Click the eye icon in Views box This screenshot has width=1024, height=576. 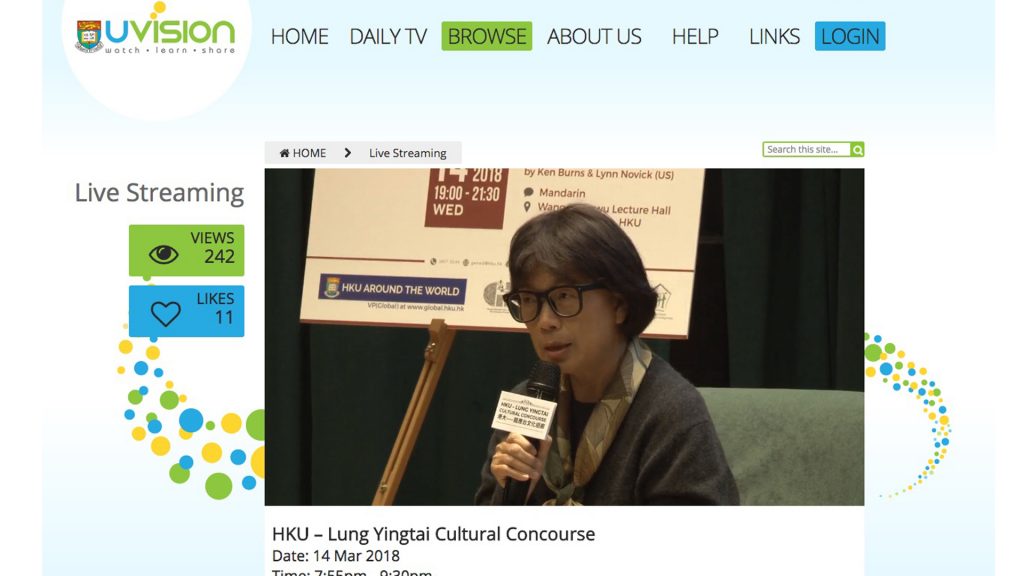pyautogui.click(x=163, y=254)
